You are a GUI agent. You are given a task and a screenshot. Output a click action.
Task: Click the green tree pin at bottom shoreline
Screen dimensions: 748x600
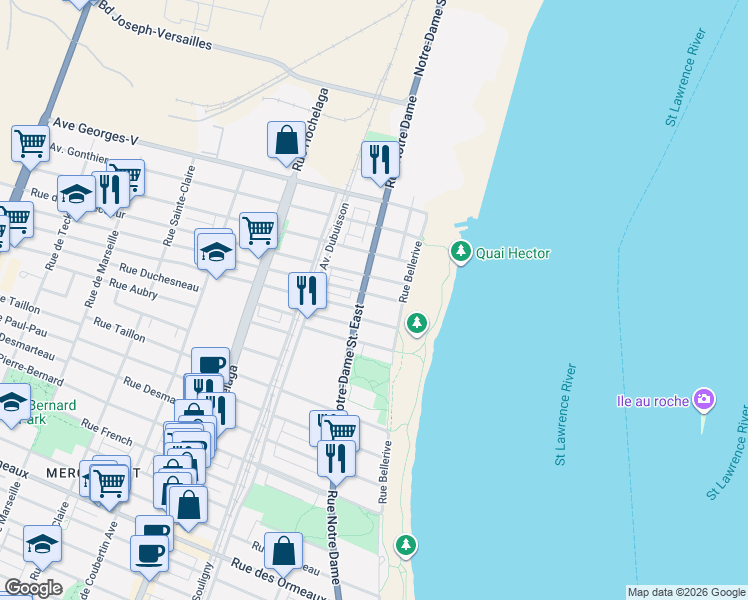pos(405,545)
